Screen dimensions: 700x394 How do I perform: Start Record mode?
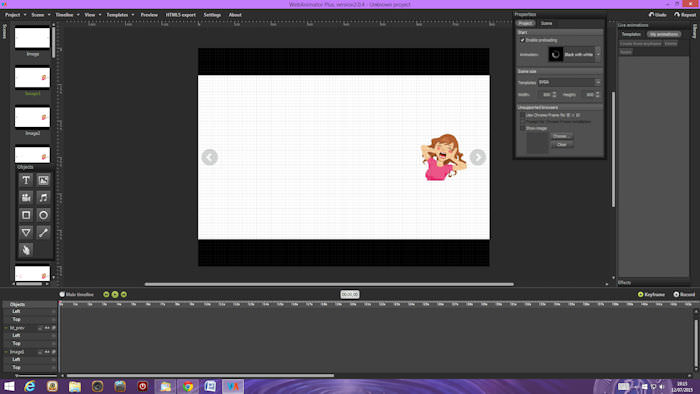pos(684,294)
